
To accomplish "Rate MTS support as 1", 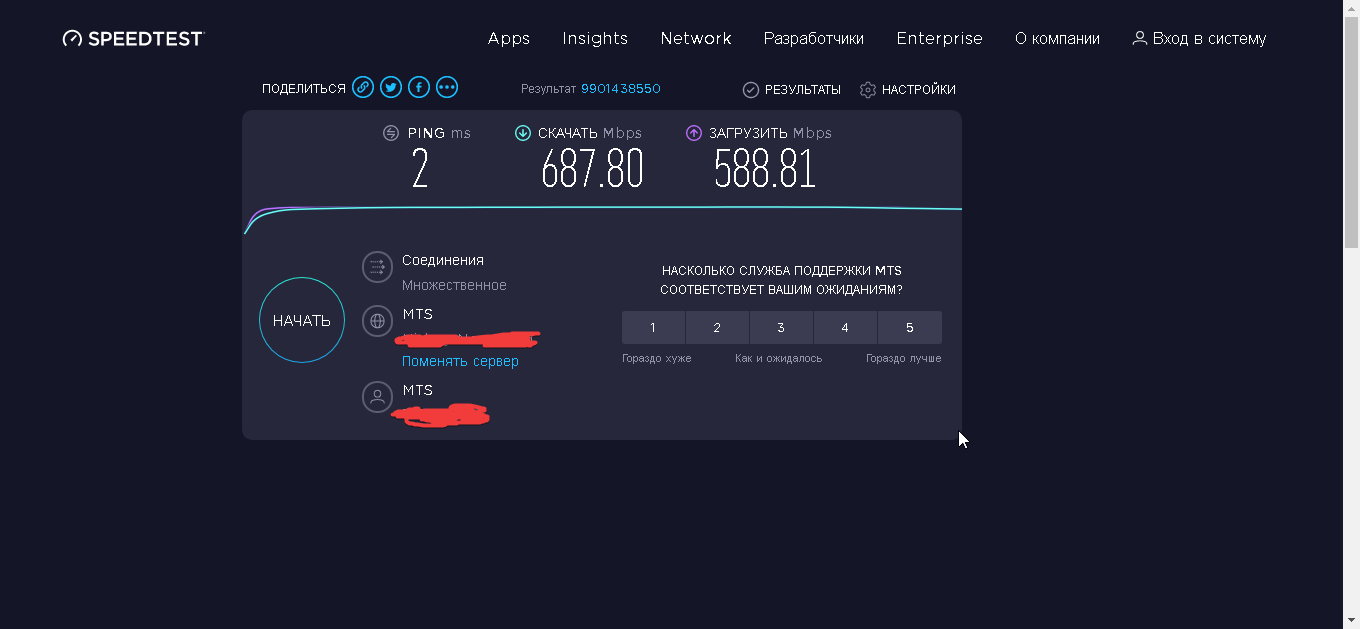I will [653, 328].
